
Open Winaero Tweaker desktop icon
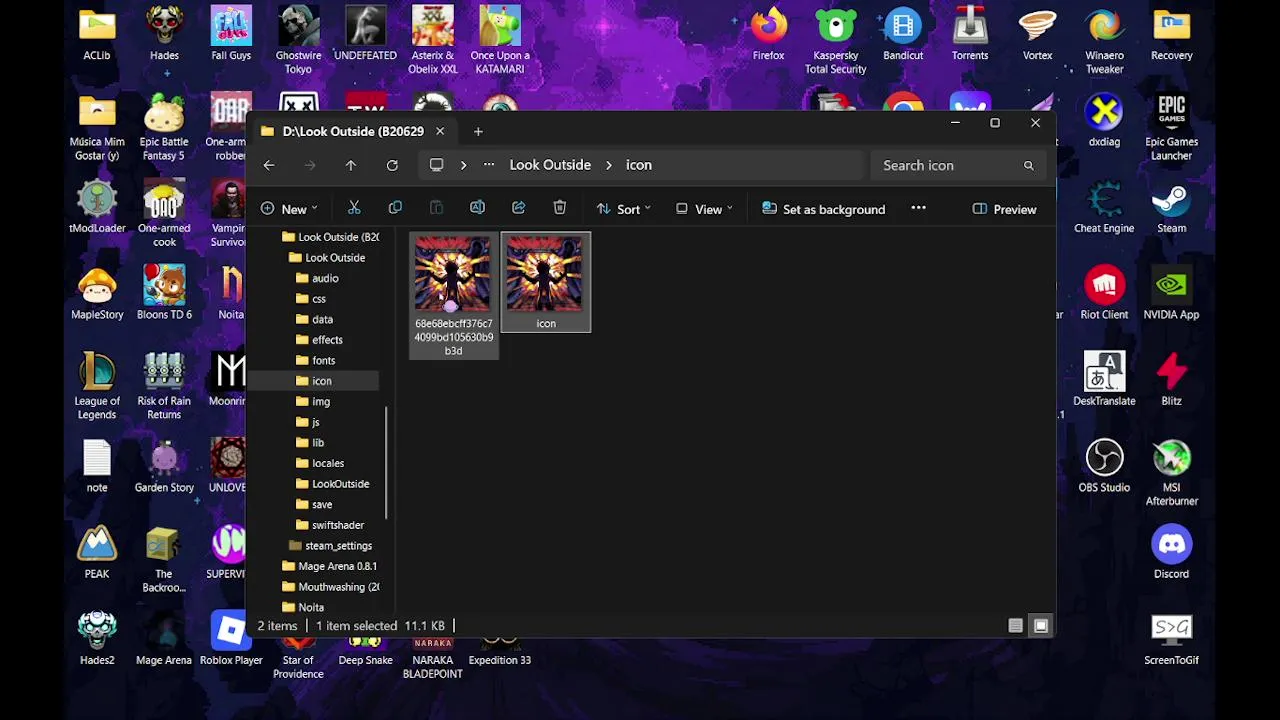click(1104, 42)
